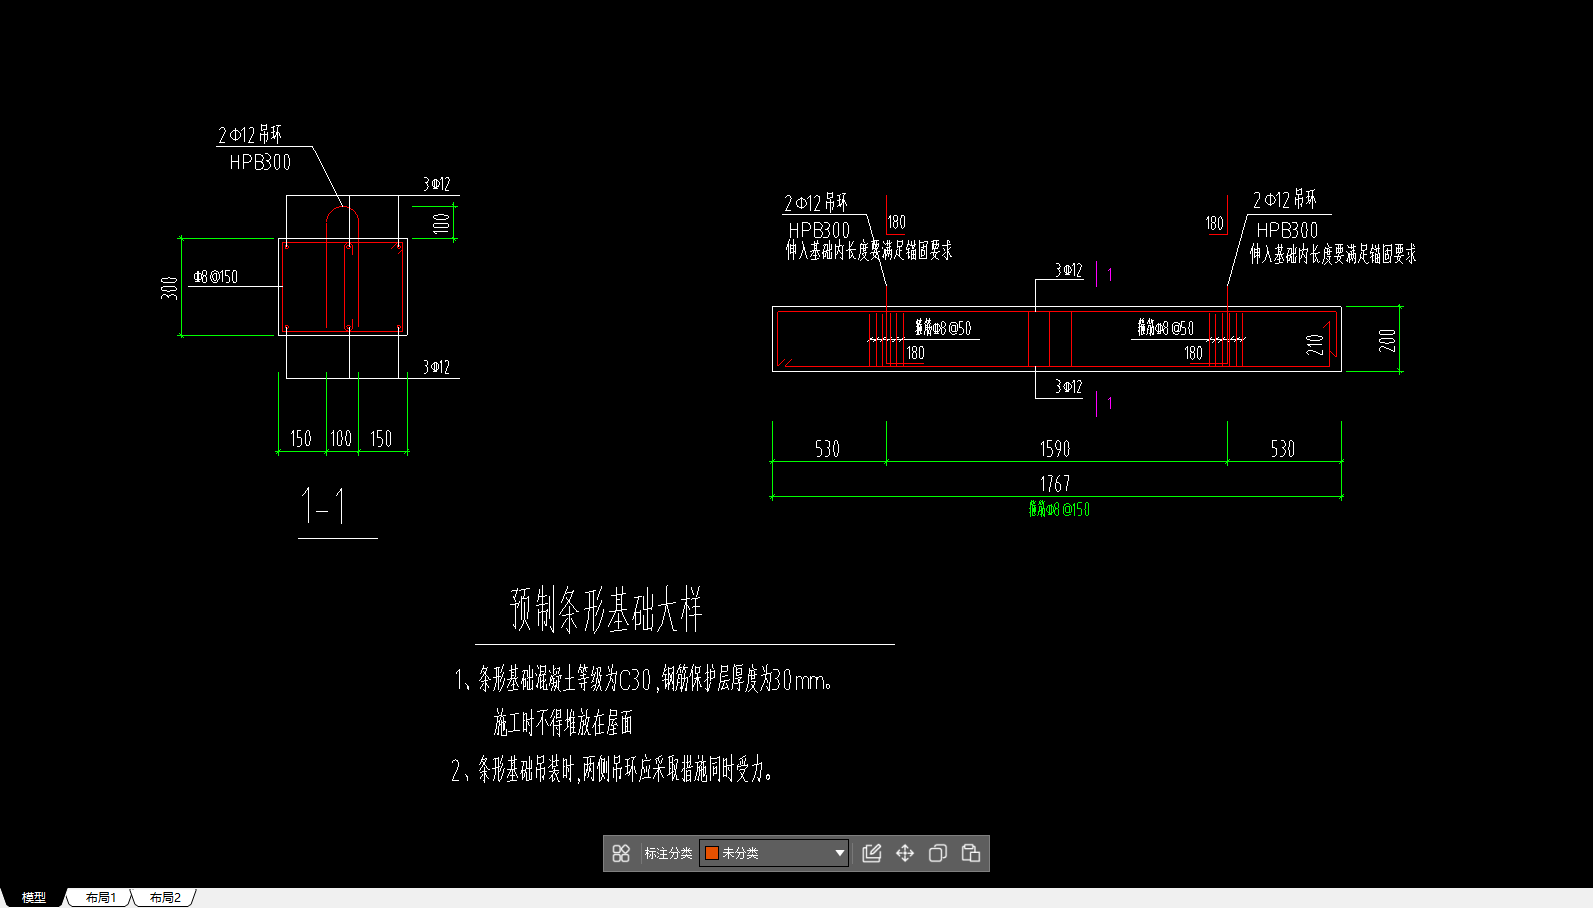Switch to the 布局1 tab

coord(100,898)
